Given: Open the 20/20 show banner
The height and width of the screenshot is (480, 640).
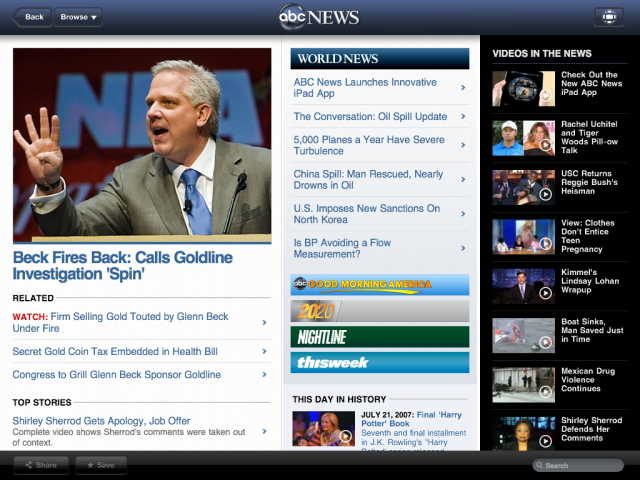Looking at the screenshot, I should 380,311.
